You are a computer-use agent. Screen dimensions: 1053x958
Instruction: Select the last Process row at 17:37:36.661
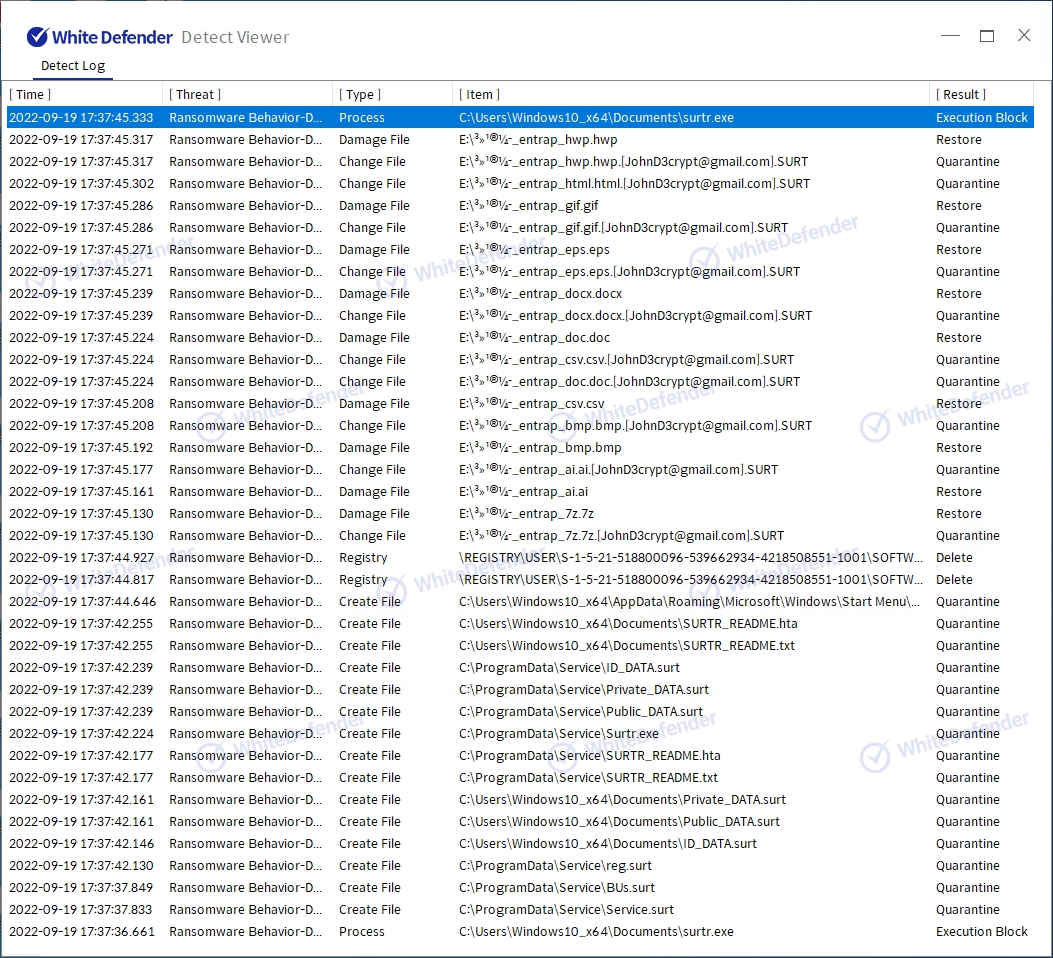tap(520, 932)
